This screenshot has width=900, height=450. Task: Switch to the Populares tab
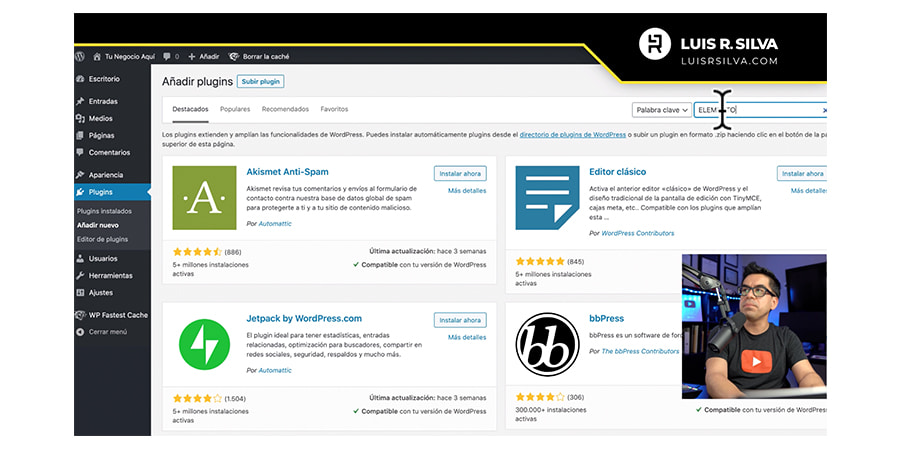pos(235,109)
